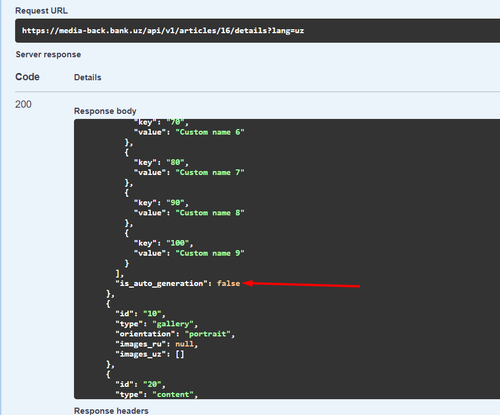Click the "images_uz" property name

click(x=141, y=354)
